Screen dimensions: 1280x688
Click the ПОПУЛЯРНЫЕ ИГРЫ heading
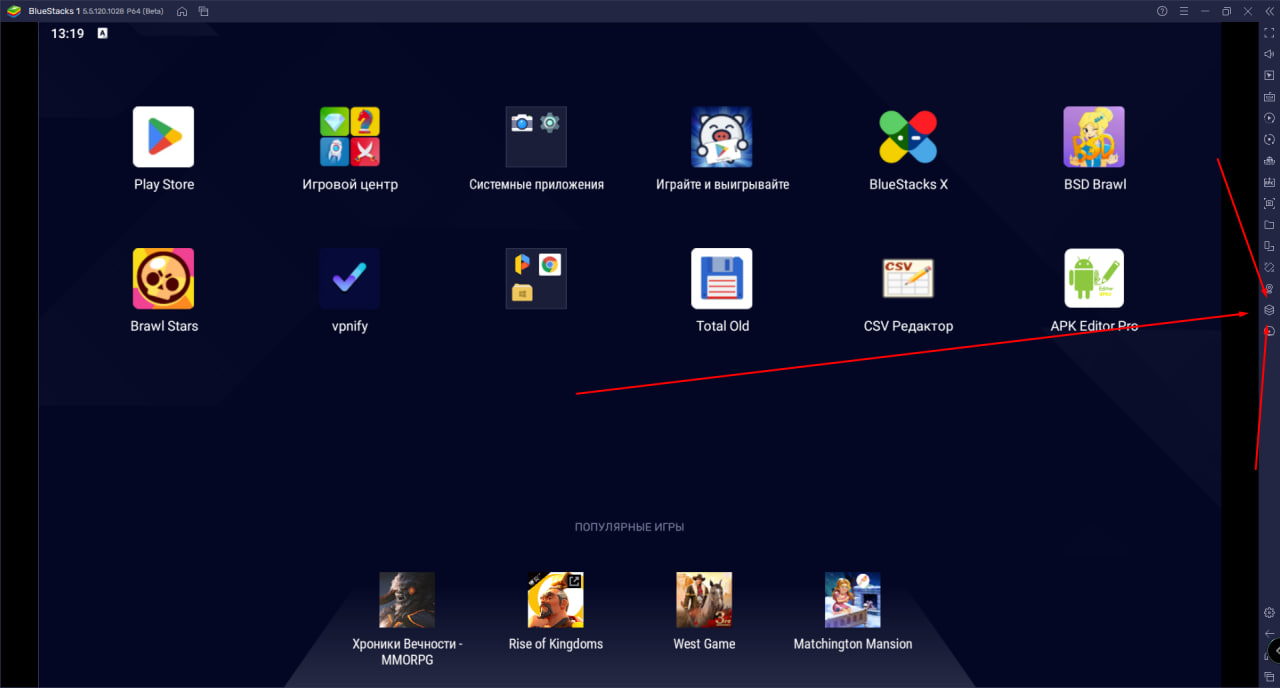coord(629,527)
